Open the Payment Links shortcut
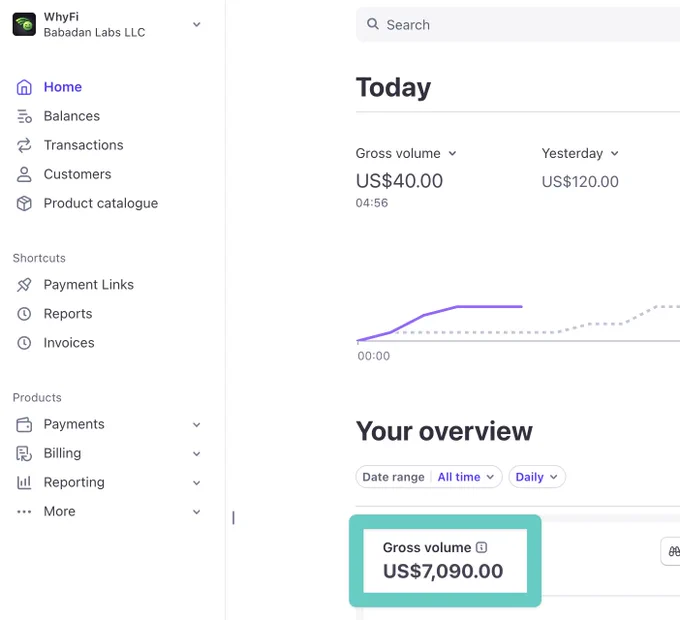 [x=88, y=284]
